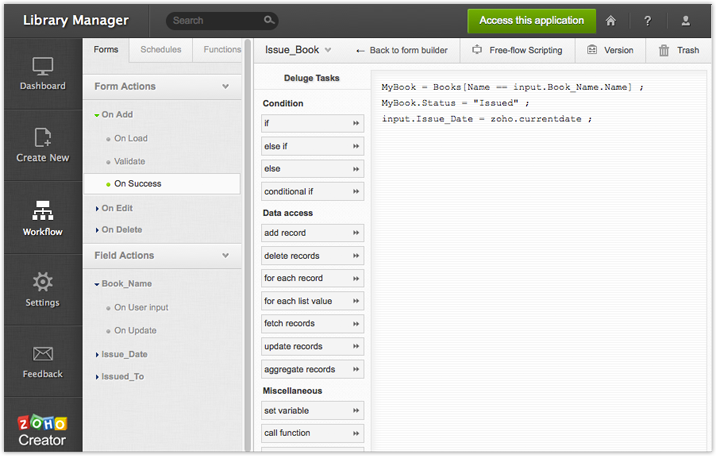Expand the Issue_Date field node

[123, 354]
